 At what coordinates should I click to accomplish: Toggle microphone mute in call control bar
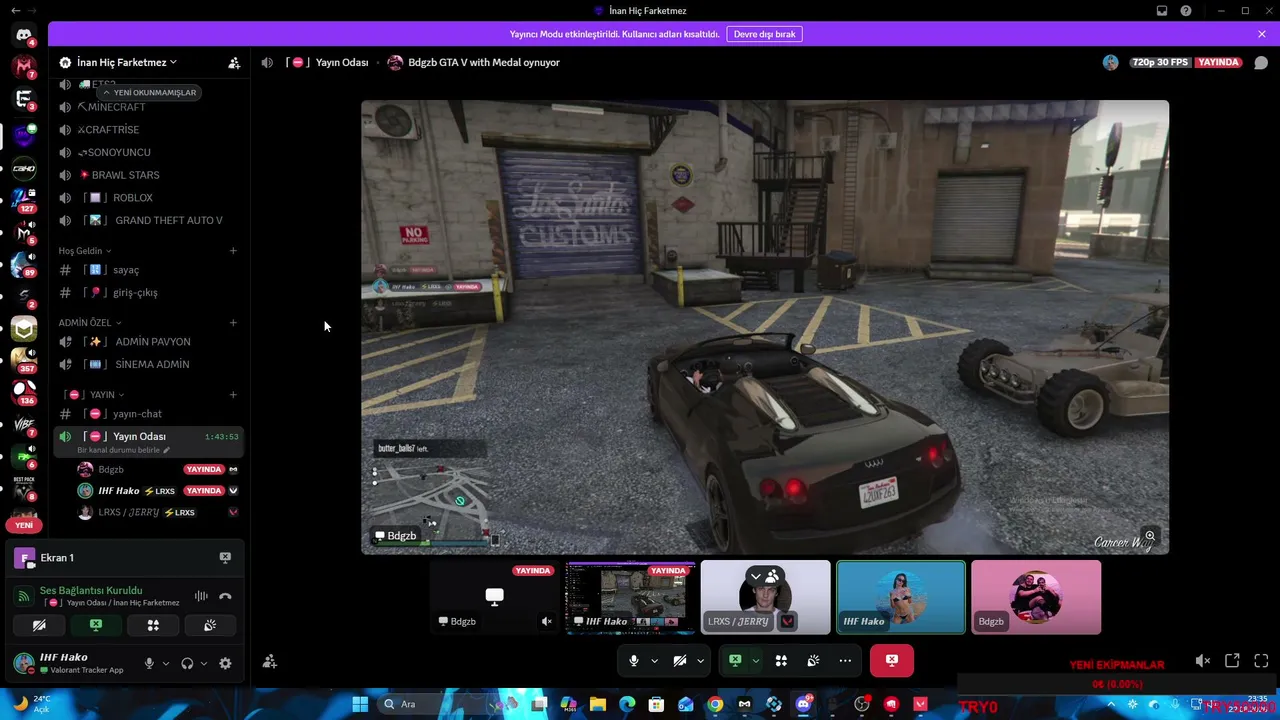click(633, 660)
